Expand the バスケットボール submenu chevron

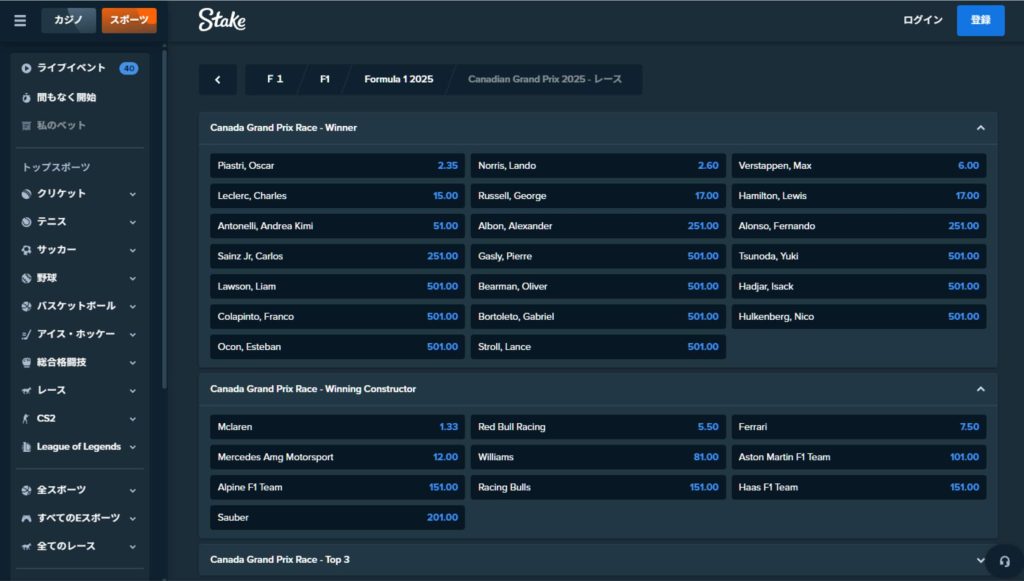click(133, 306)
